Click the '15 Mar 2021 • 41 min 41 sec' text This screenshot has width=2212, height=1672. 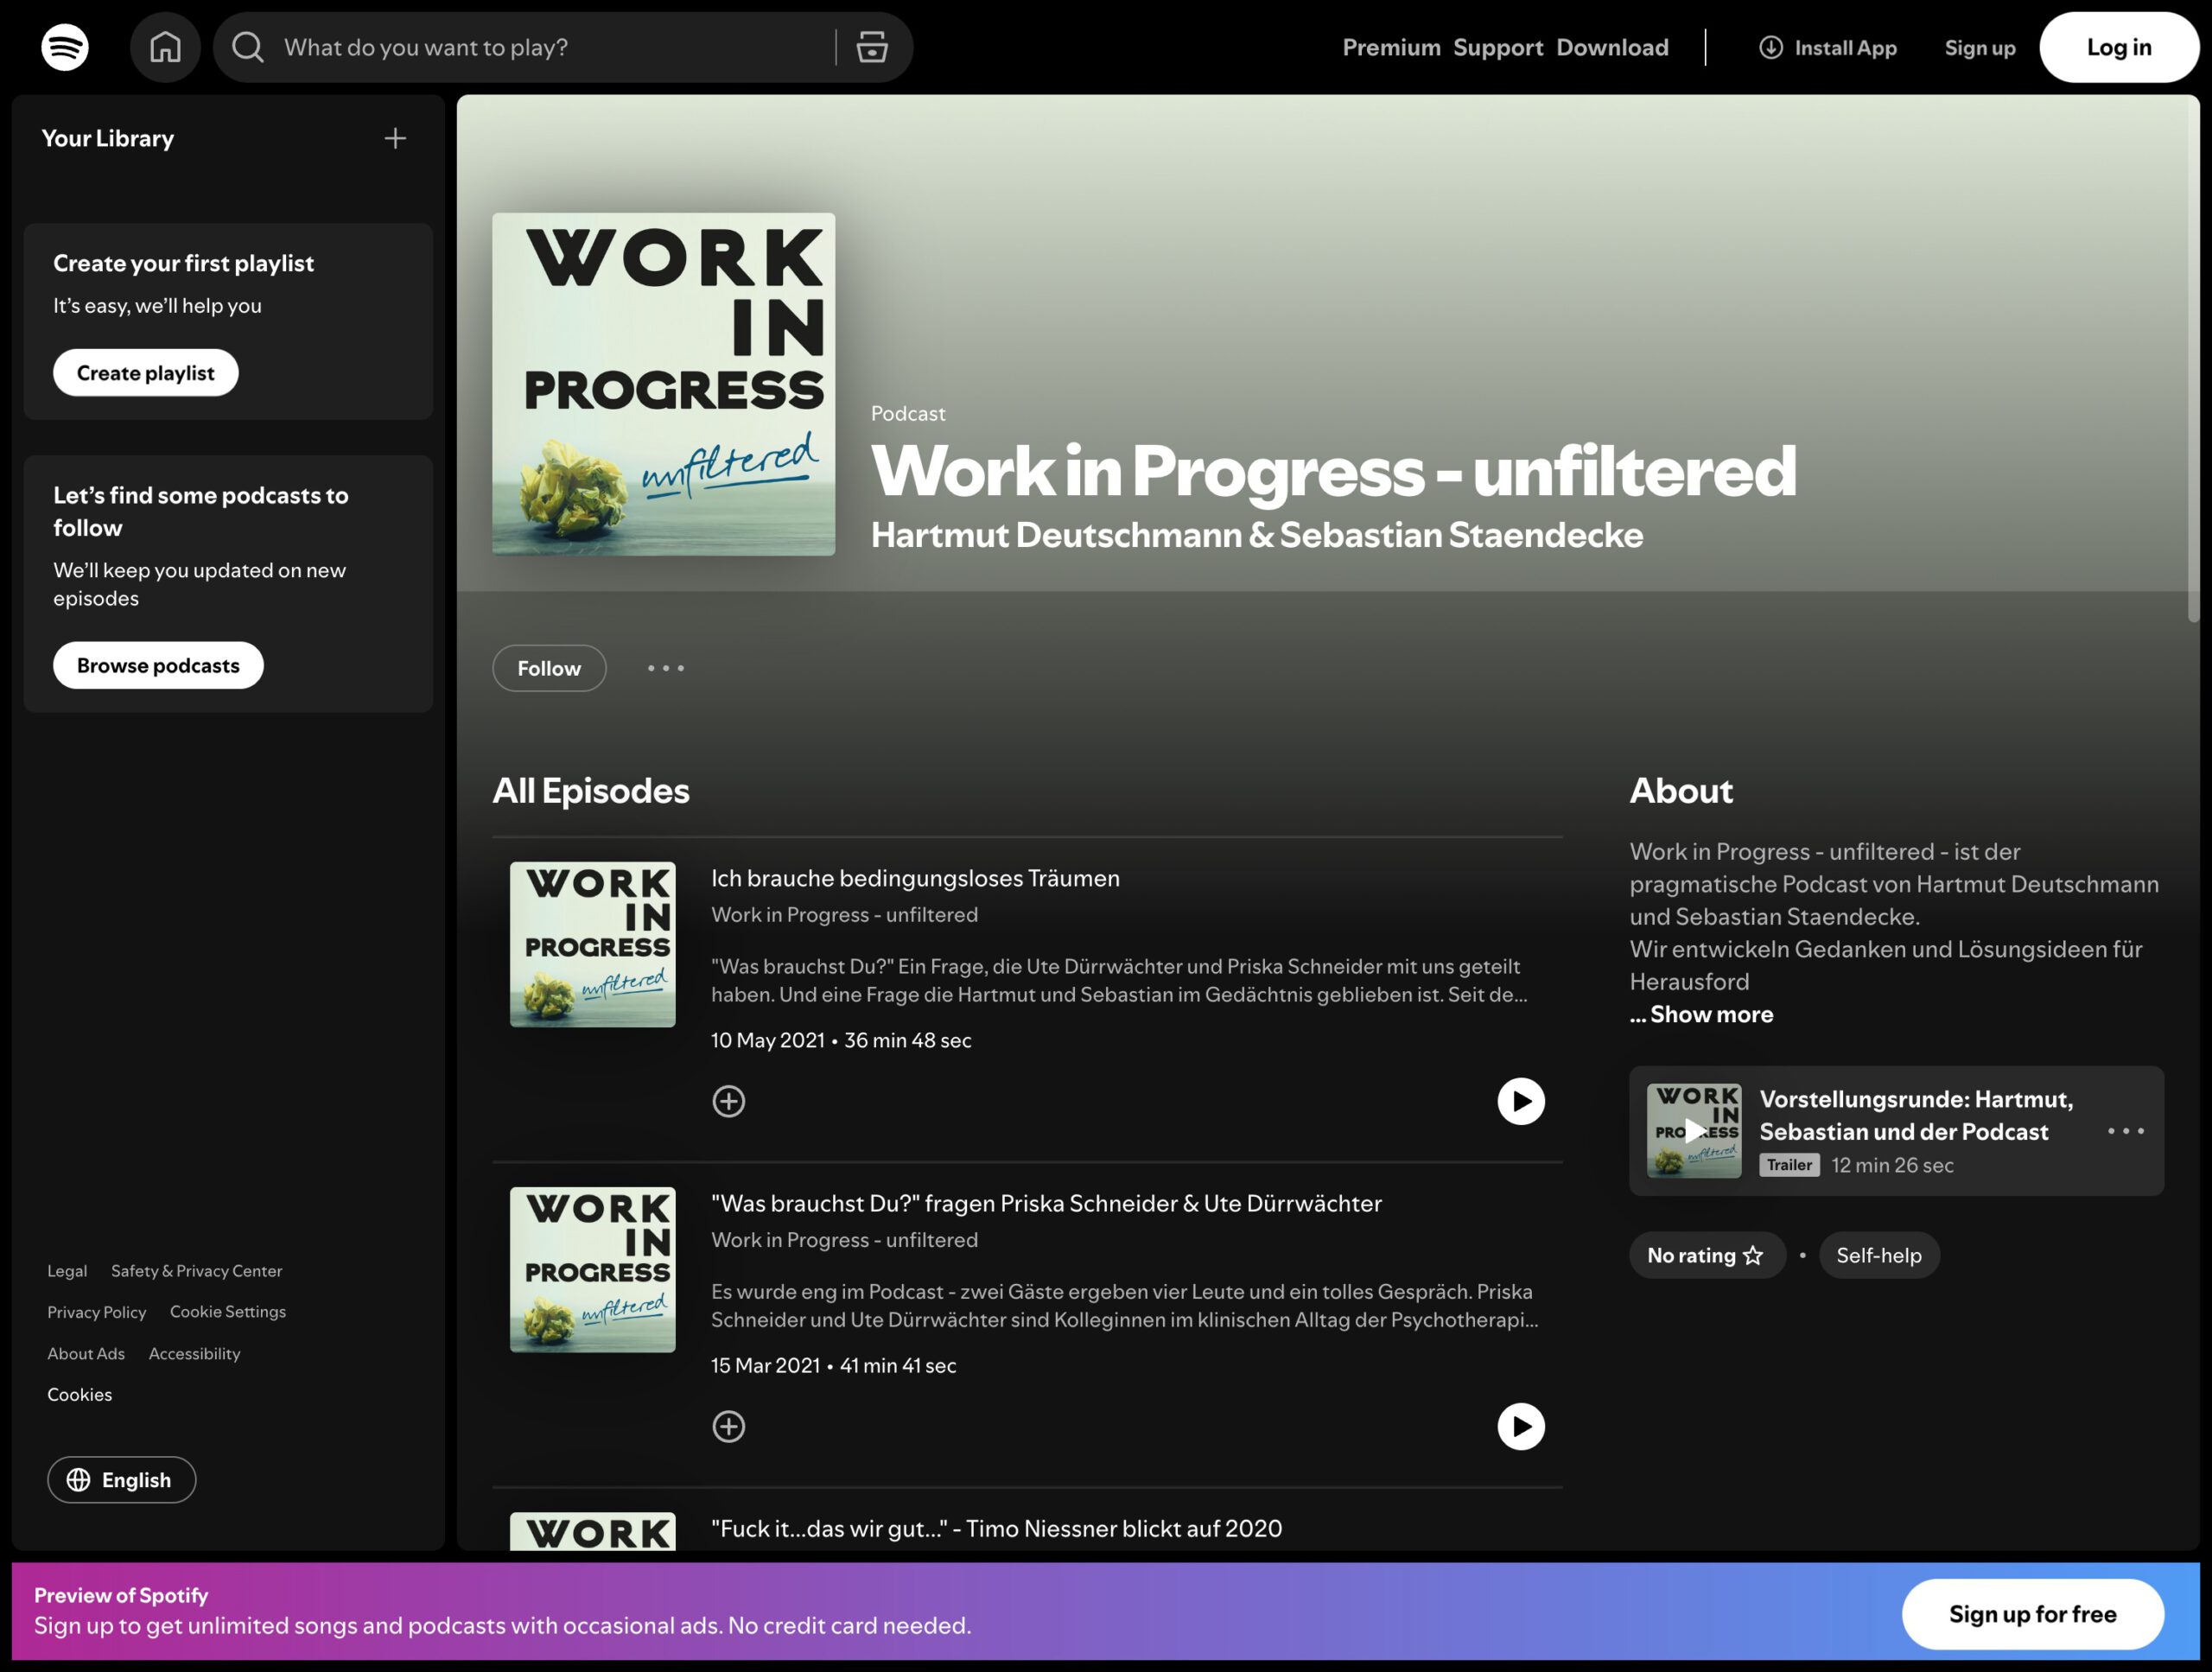click(x=833, y=1365)
